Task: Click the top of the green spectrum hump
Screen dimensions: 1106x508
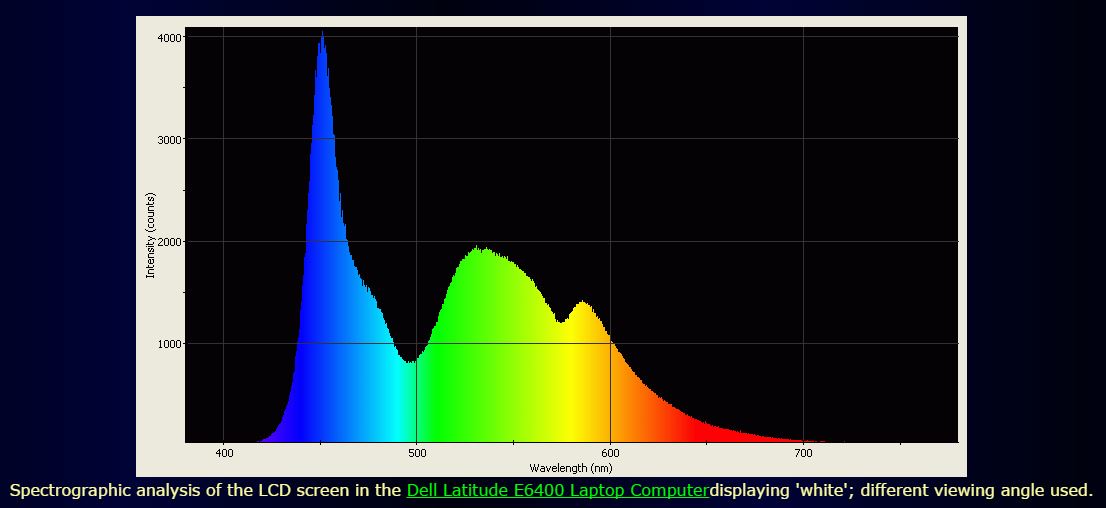Action: 481,251
